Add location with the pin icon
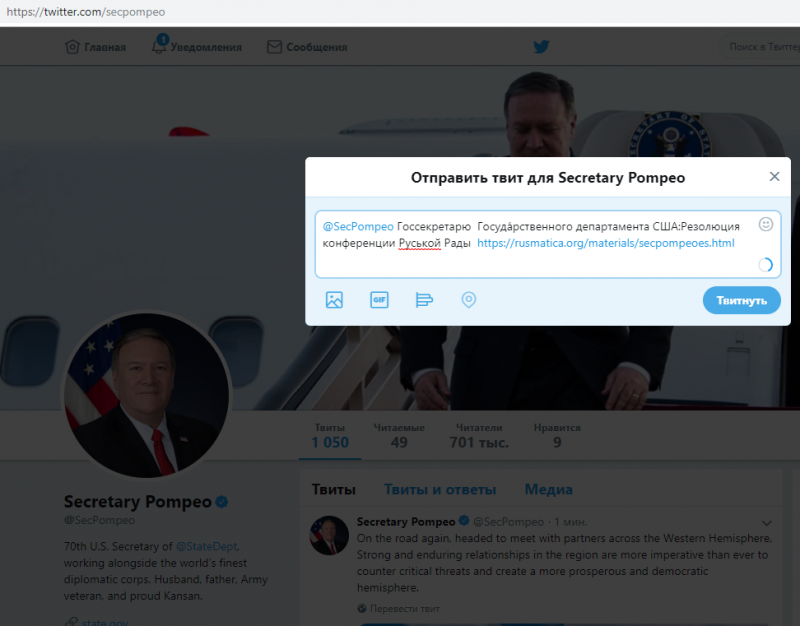This screenshot has width=800, height=626. (468, 299)
